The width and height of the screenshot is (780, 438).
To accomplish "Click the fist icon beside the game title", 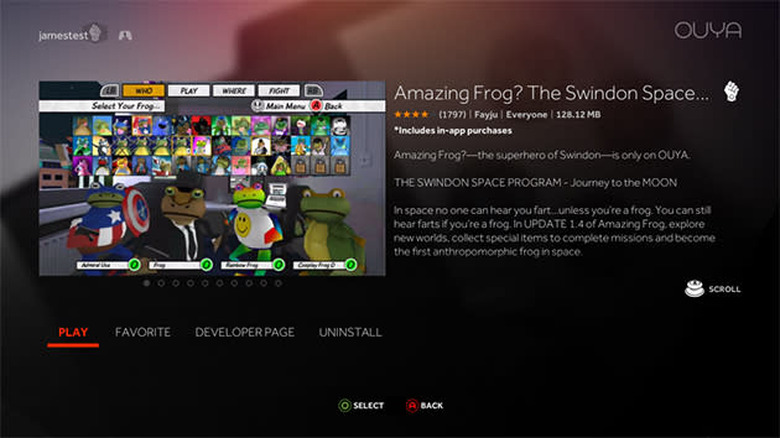I will (731, 92).
